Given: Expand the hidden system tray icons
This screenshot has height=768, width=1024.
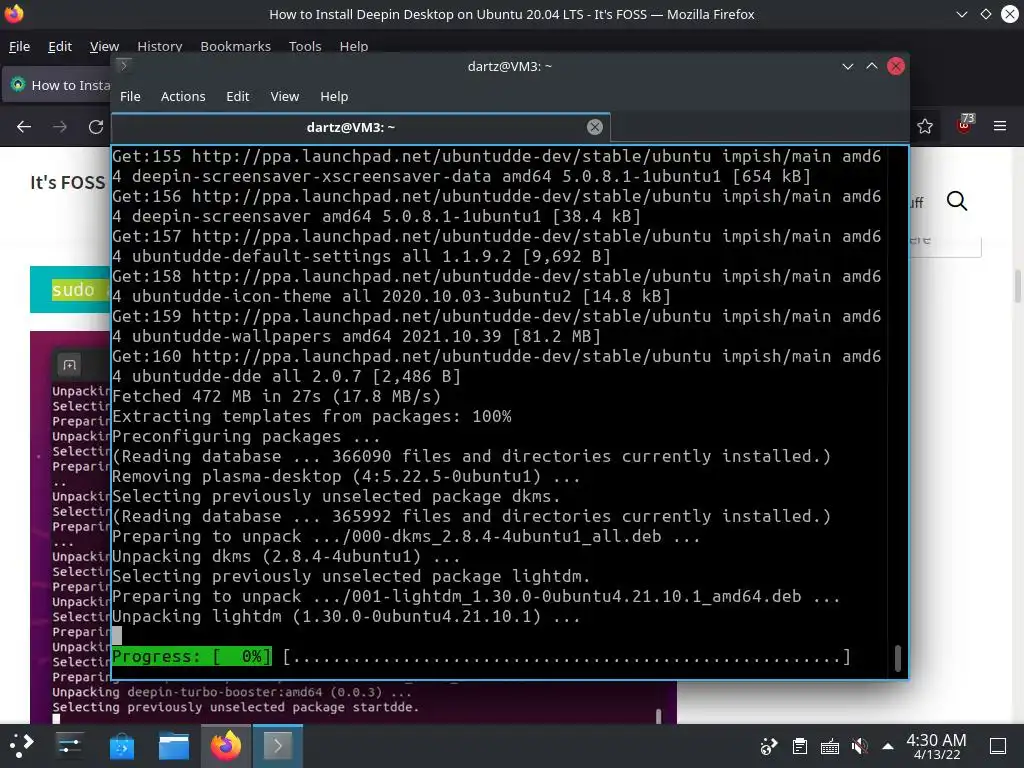Looking at the screenshot, I should click(x=888, y=746).
